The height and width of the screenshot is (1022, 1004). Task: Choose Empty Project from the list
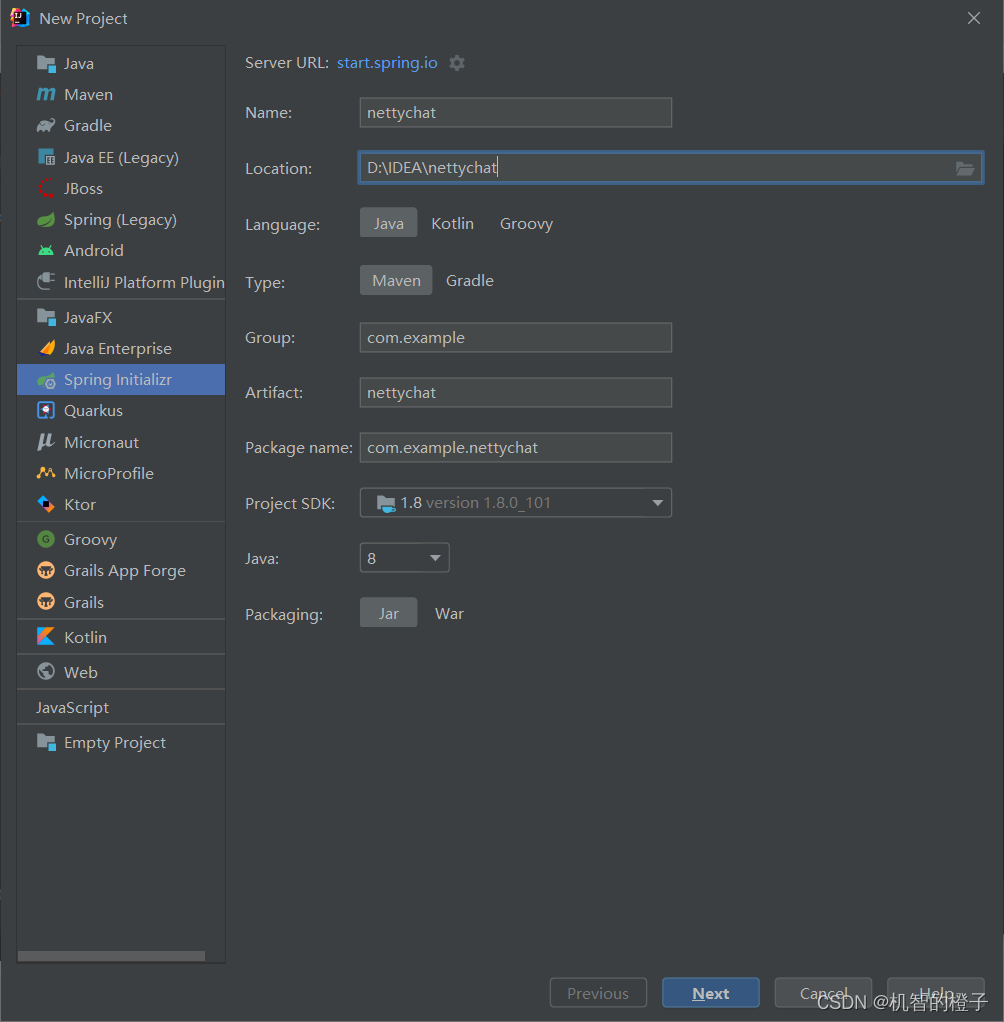tap(114, 743)
